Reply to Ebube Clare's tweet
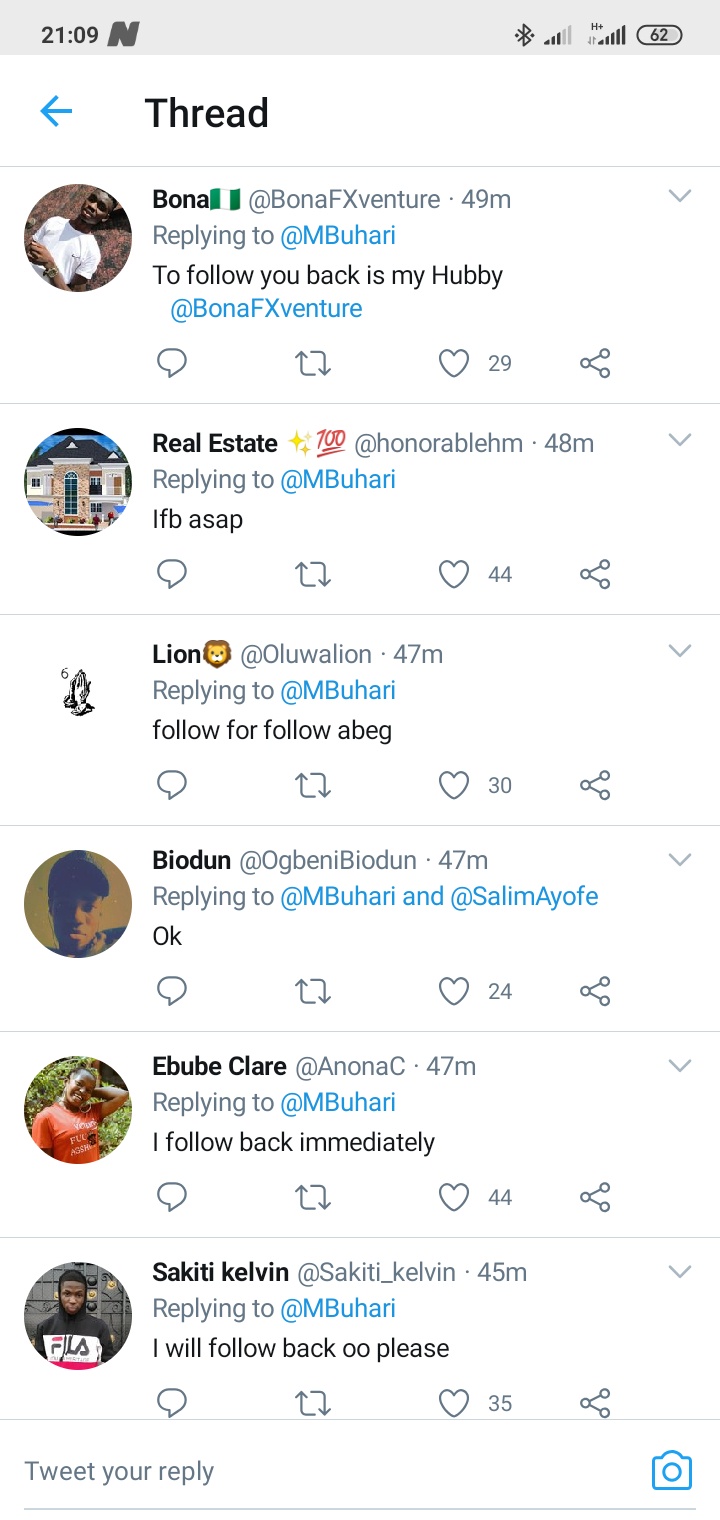The width and height of the screenshot is (720, 1520). pos(172,1197)
